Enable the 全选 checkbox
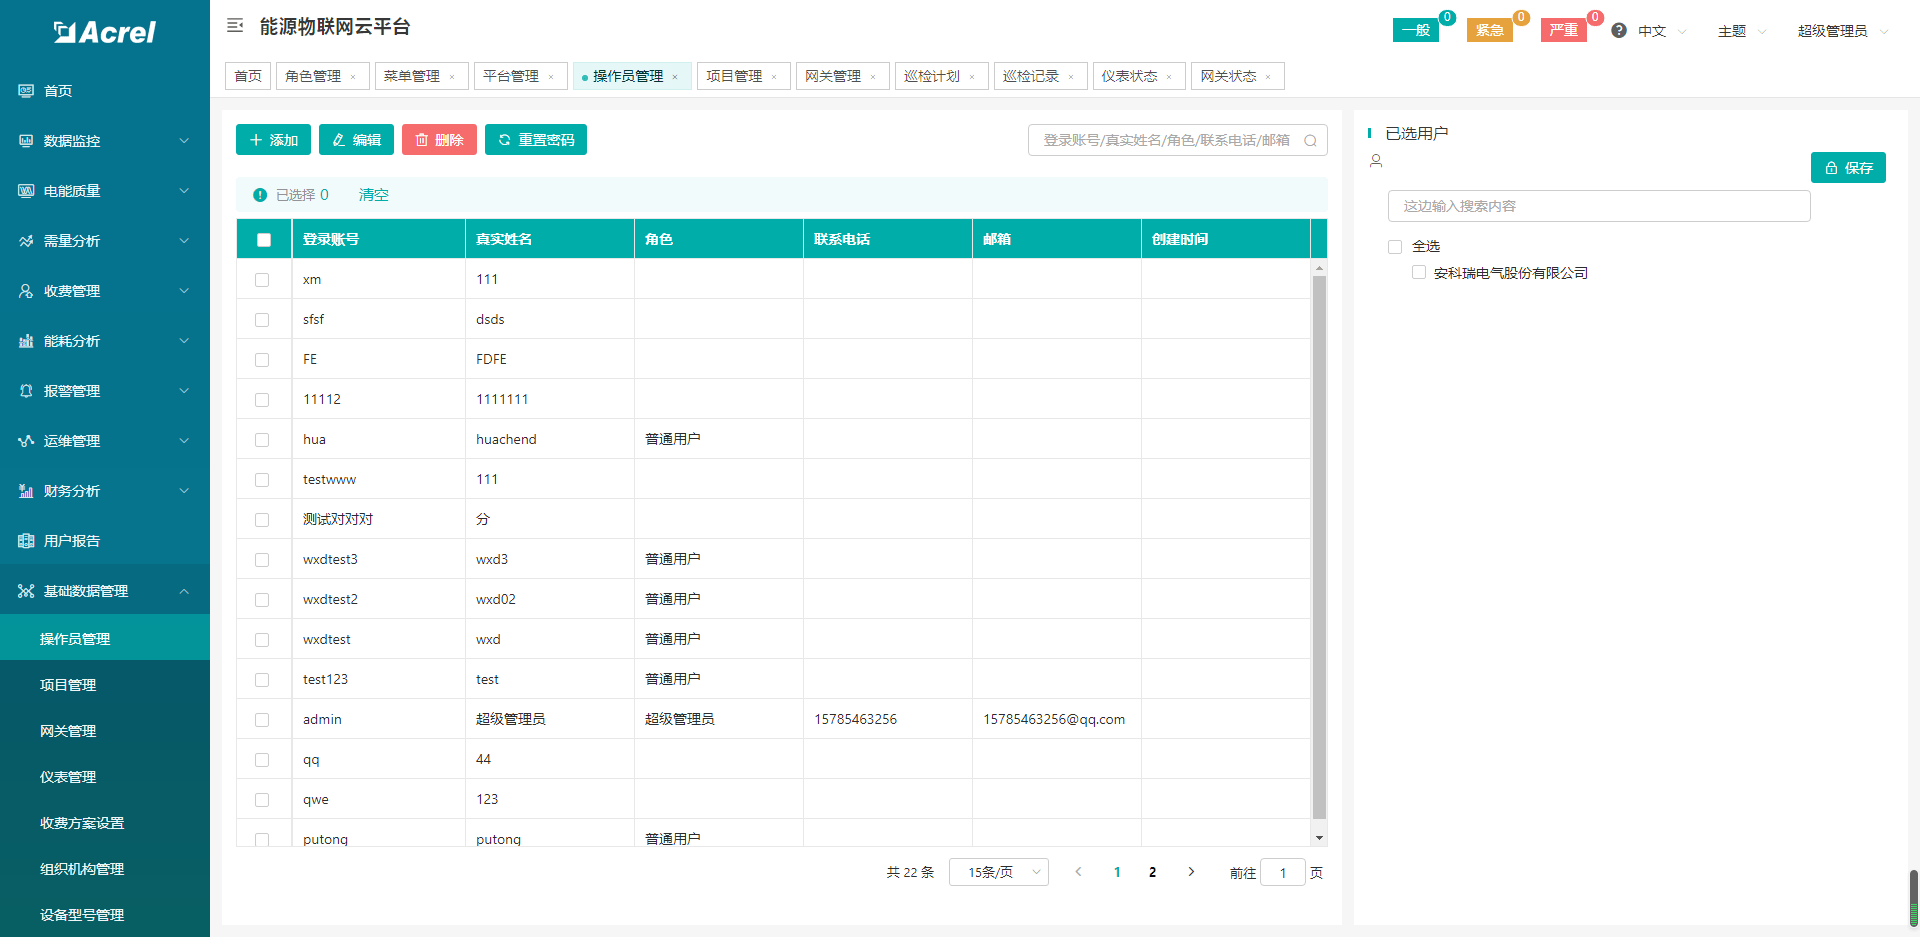 pyautogui.click(x=1395, y=247)
